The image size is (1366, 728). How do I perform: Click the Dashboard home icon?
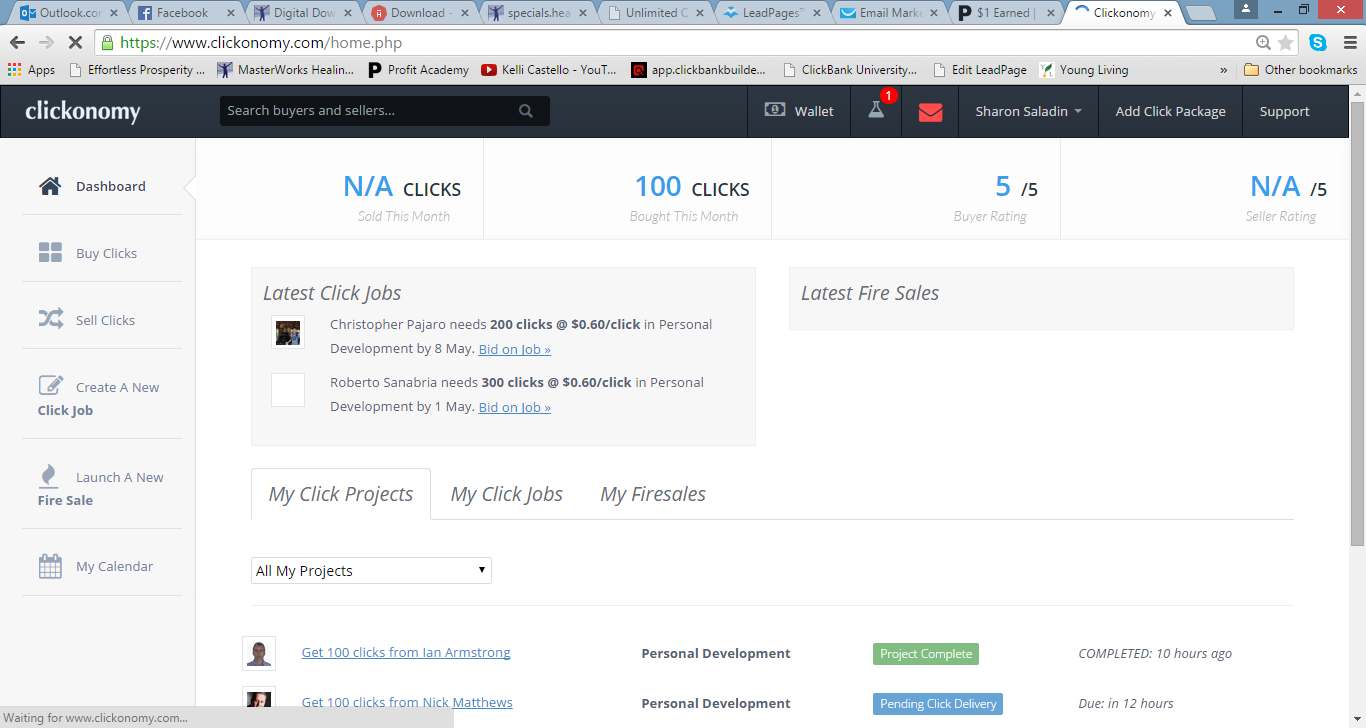50,186
